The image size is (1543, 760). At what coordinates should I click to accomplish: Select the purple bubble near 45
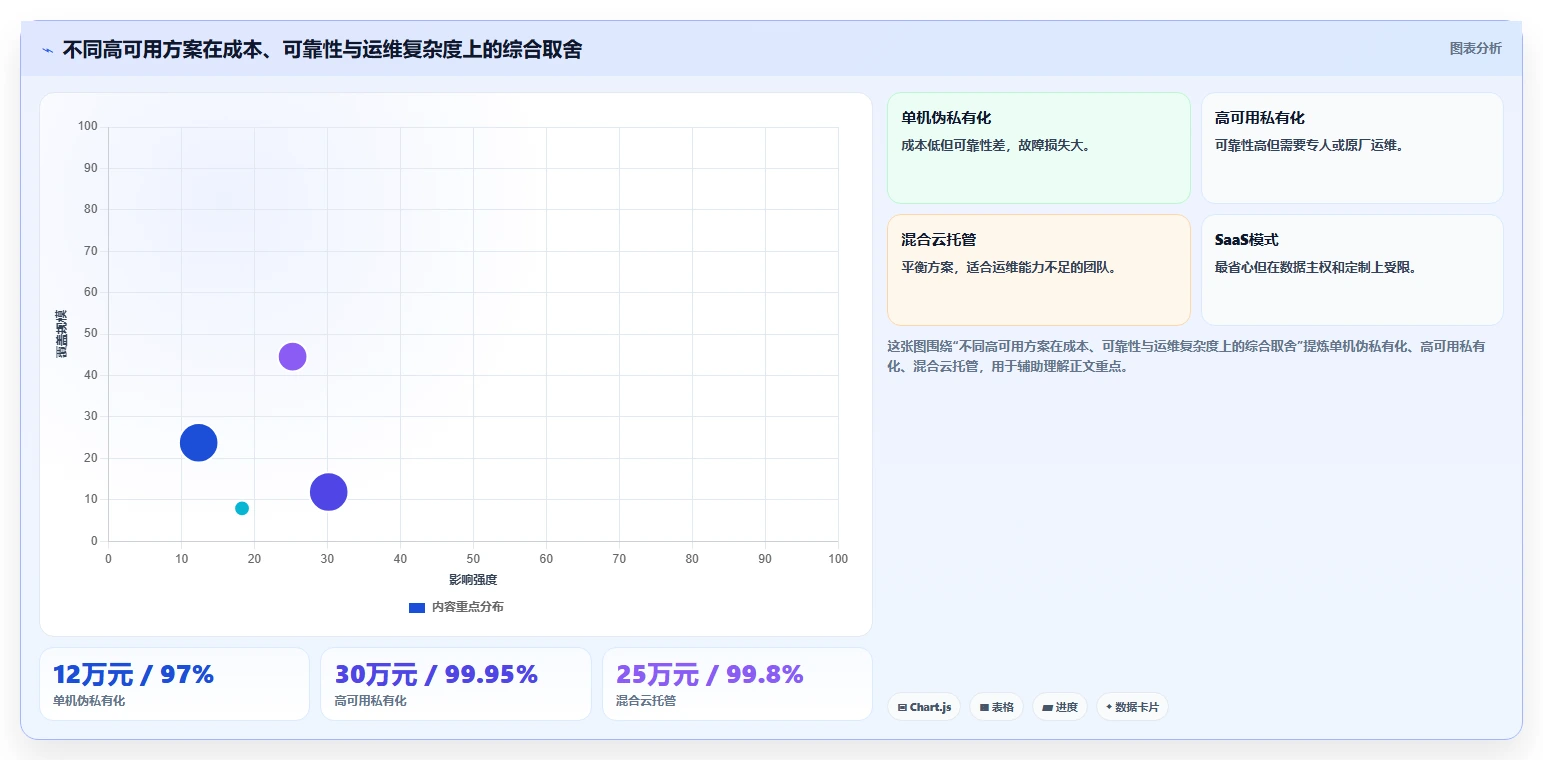click(292, 356)
